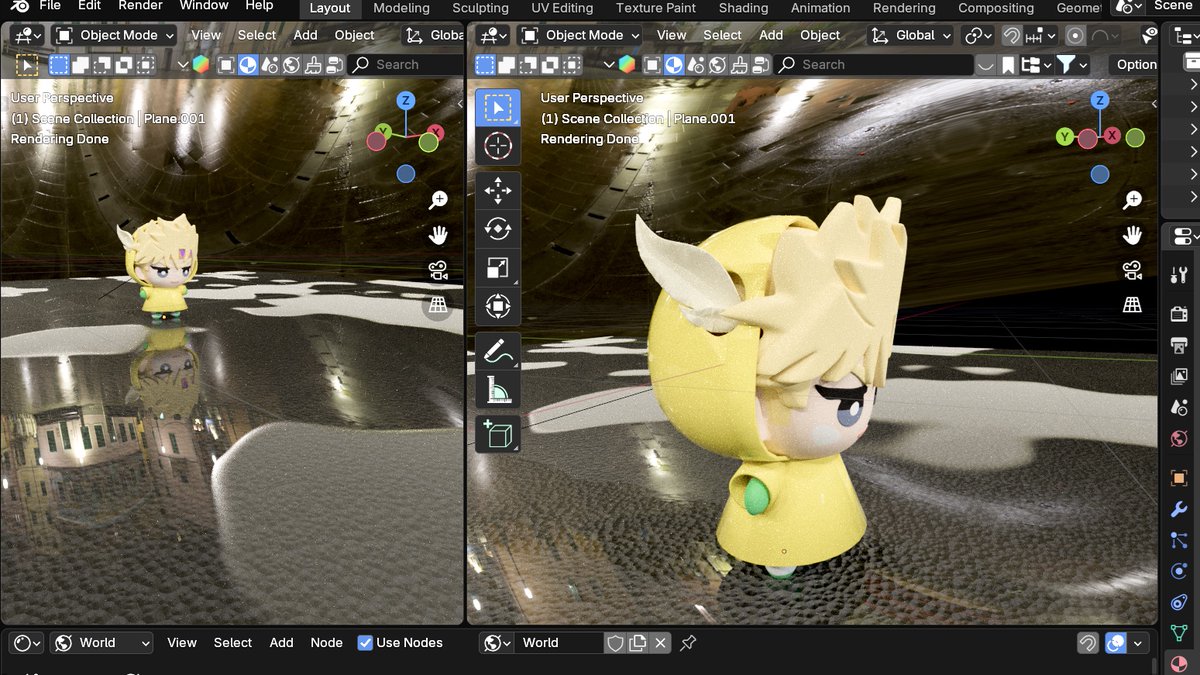Switch to the UV Editing workspace tab
Screen dimensions: 1200x675
(x=562, y=8)
